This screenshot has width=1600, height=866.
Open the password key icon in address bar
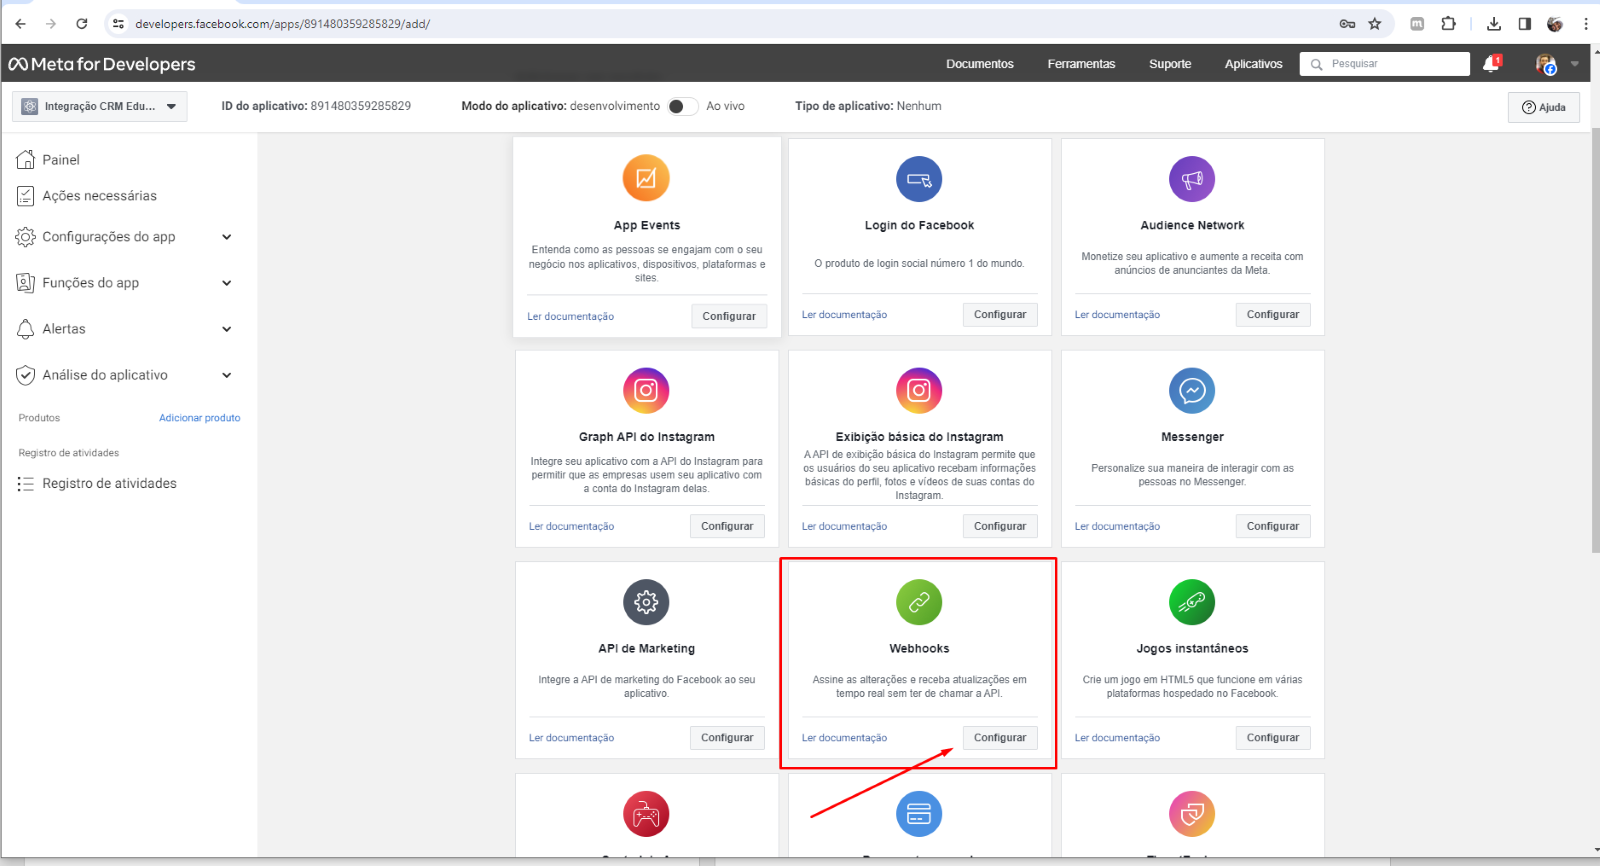1347,23
